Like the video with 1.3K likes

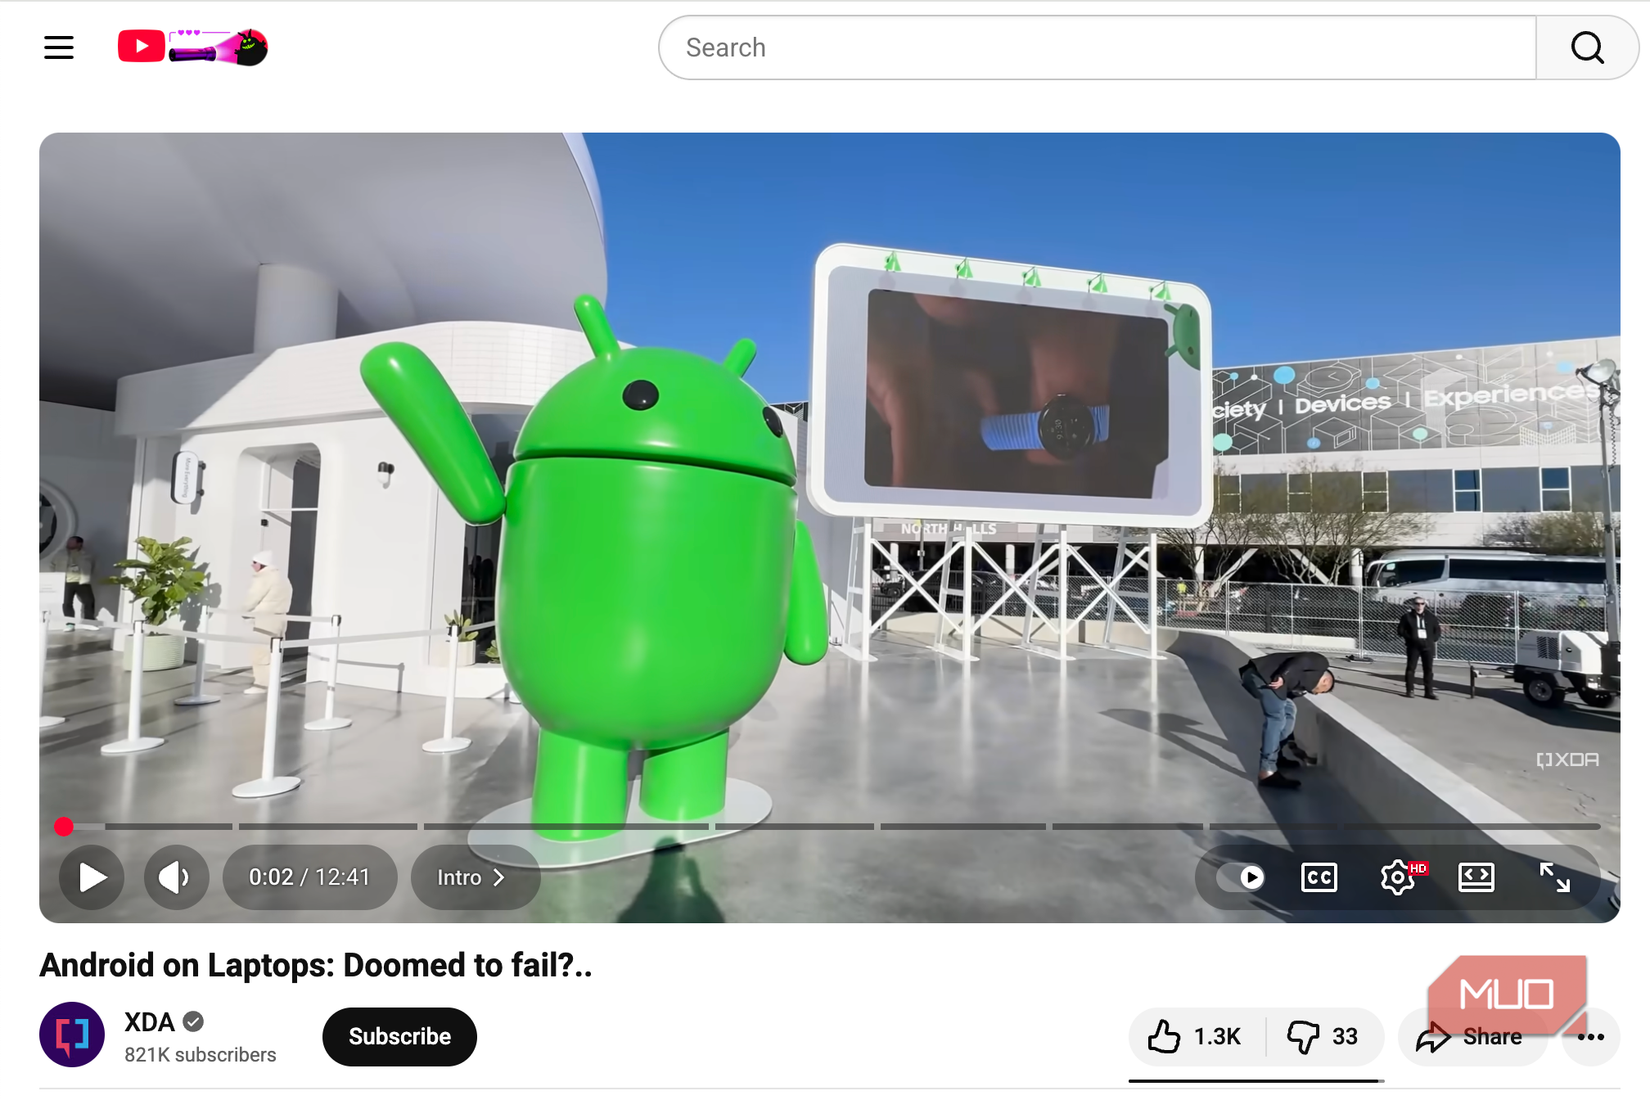click(1196, 1036)
